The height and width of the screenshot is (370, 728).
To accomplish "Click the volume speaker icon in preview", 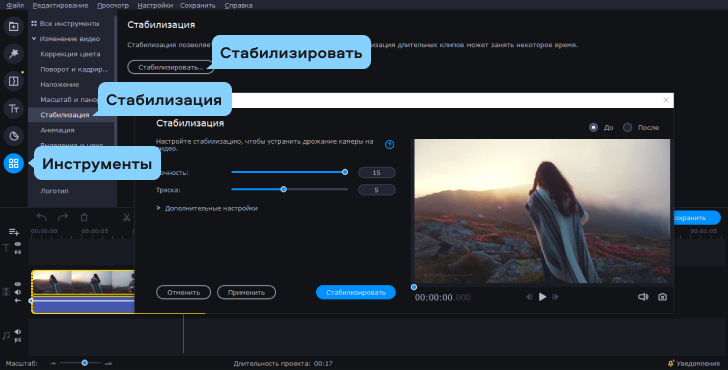I will click(x=643, y=297).
